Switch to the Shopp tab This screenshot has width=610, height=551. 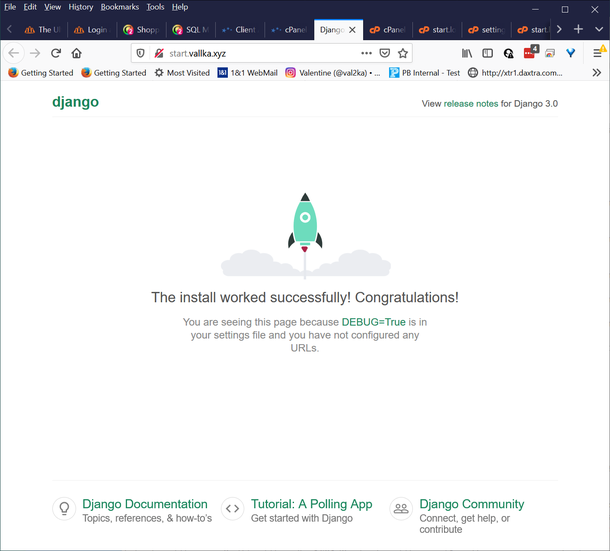pyautogui.click(x=142, y=30)
